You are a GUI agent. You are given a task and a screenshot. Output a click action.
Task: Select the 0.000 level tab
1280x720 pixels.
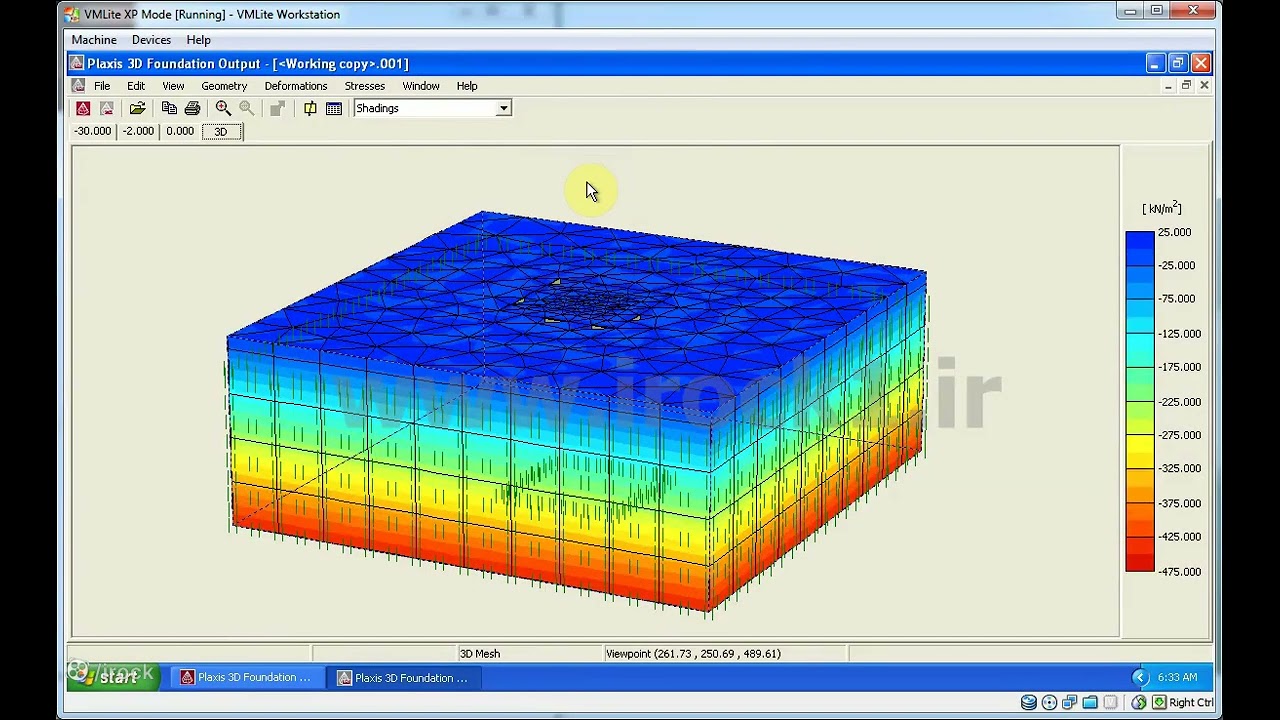pos(180,131)
